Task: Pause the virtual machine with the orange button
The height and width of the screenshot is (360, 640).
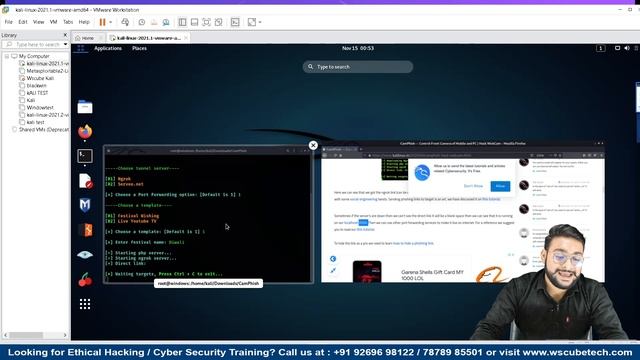Action: 102,22
